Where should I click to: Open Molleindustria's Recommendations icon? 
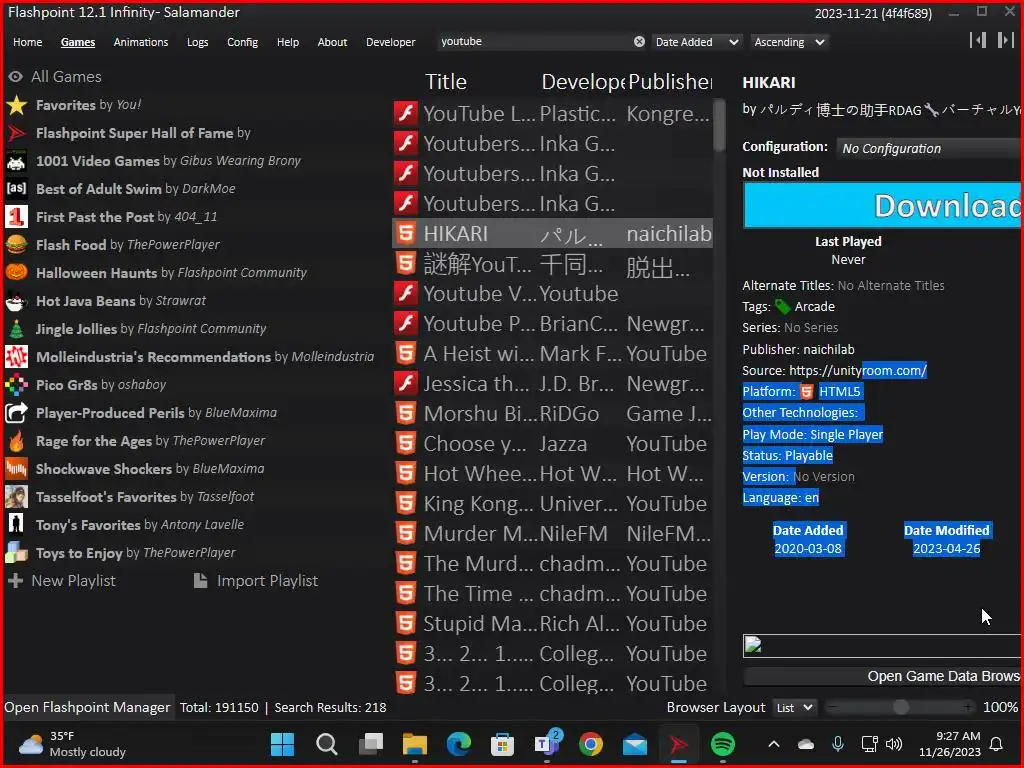(16, 357)
